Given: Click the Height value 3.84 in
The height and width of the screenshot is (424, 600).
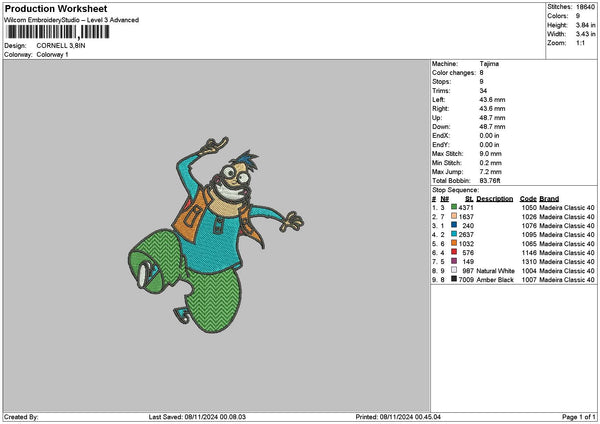Looking at the screenshot, I should pyautogui.click(x=585, y=25).
